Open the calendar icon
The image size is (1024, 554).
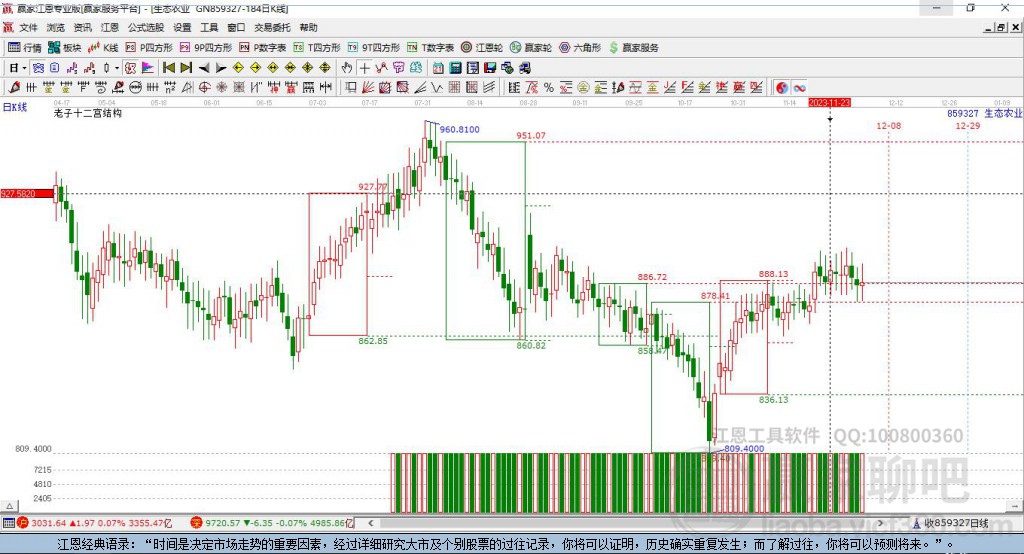438,68
